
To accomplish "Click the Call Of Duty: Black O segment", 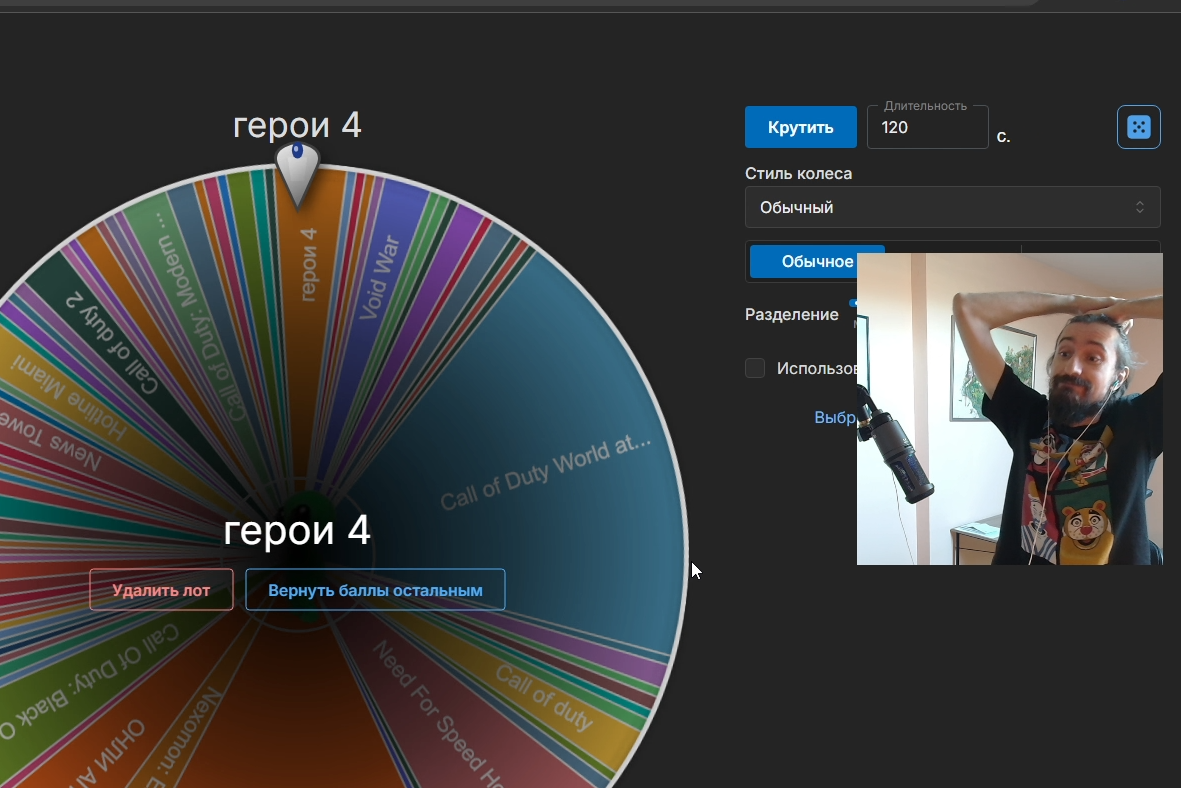I will coord(88,683).
